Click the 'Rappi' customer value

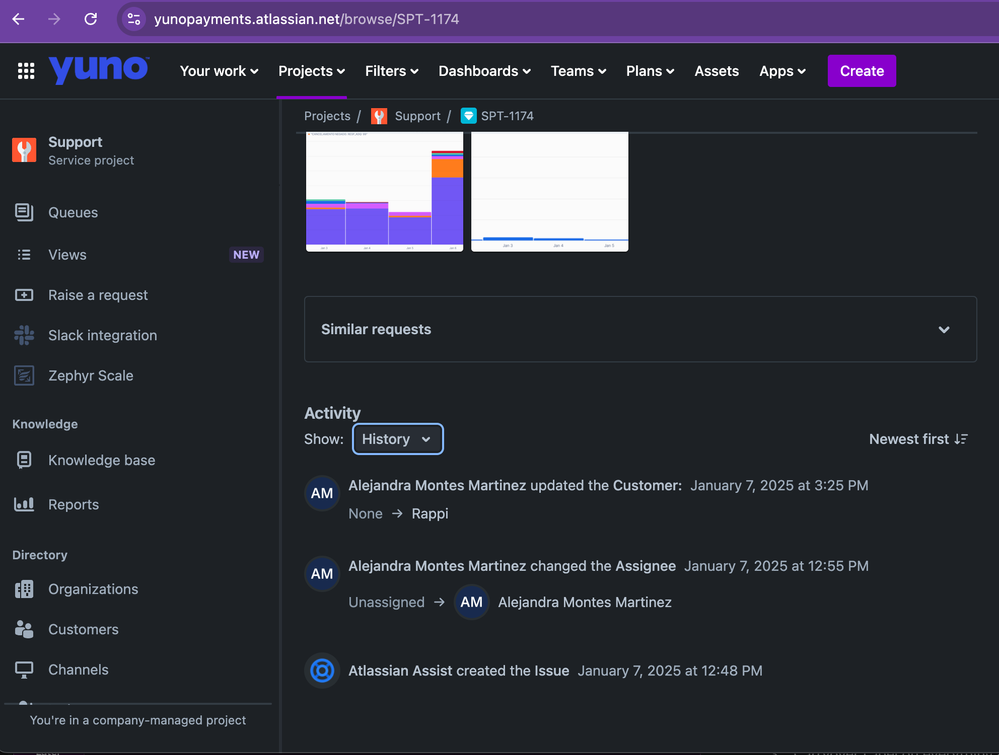point(430,514)
